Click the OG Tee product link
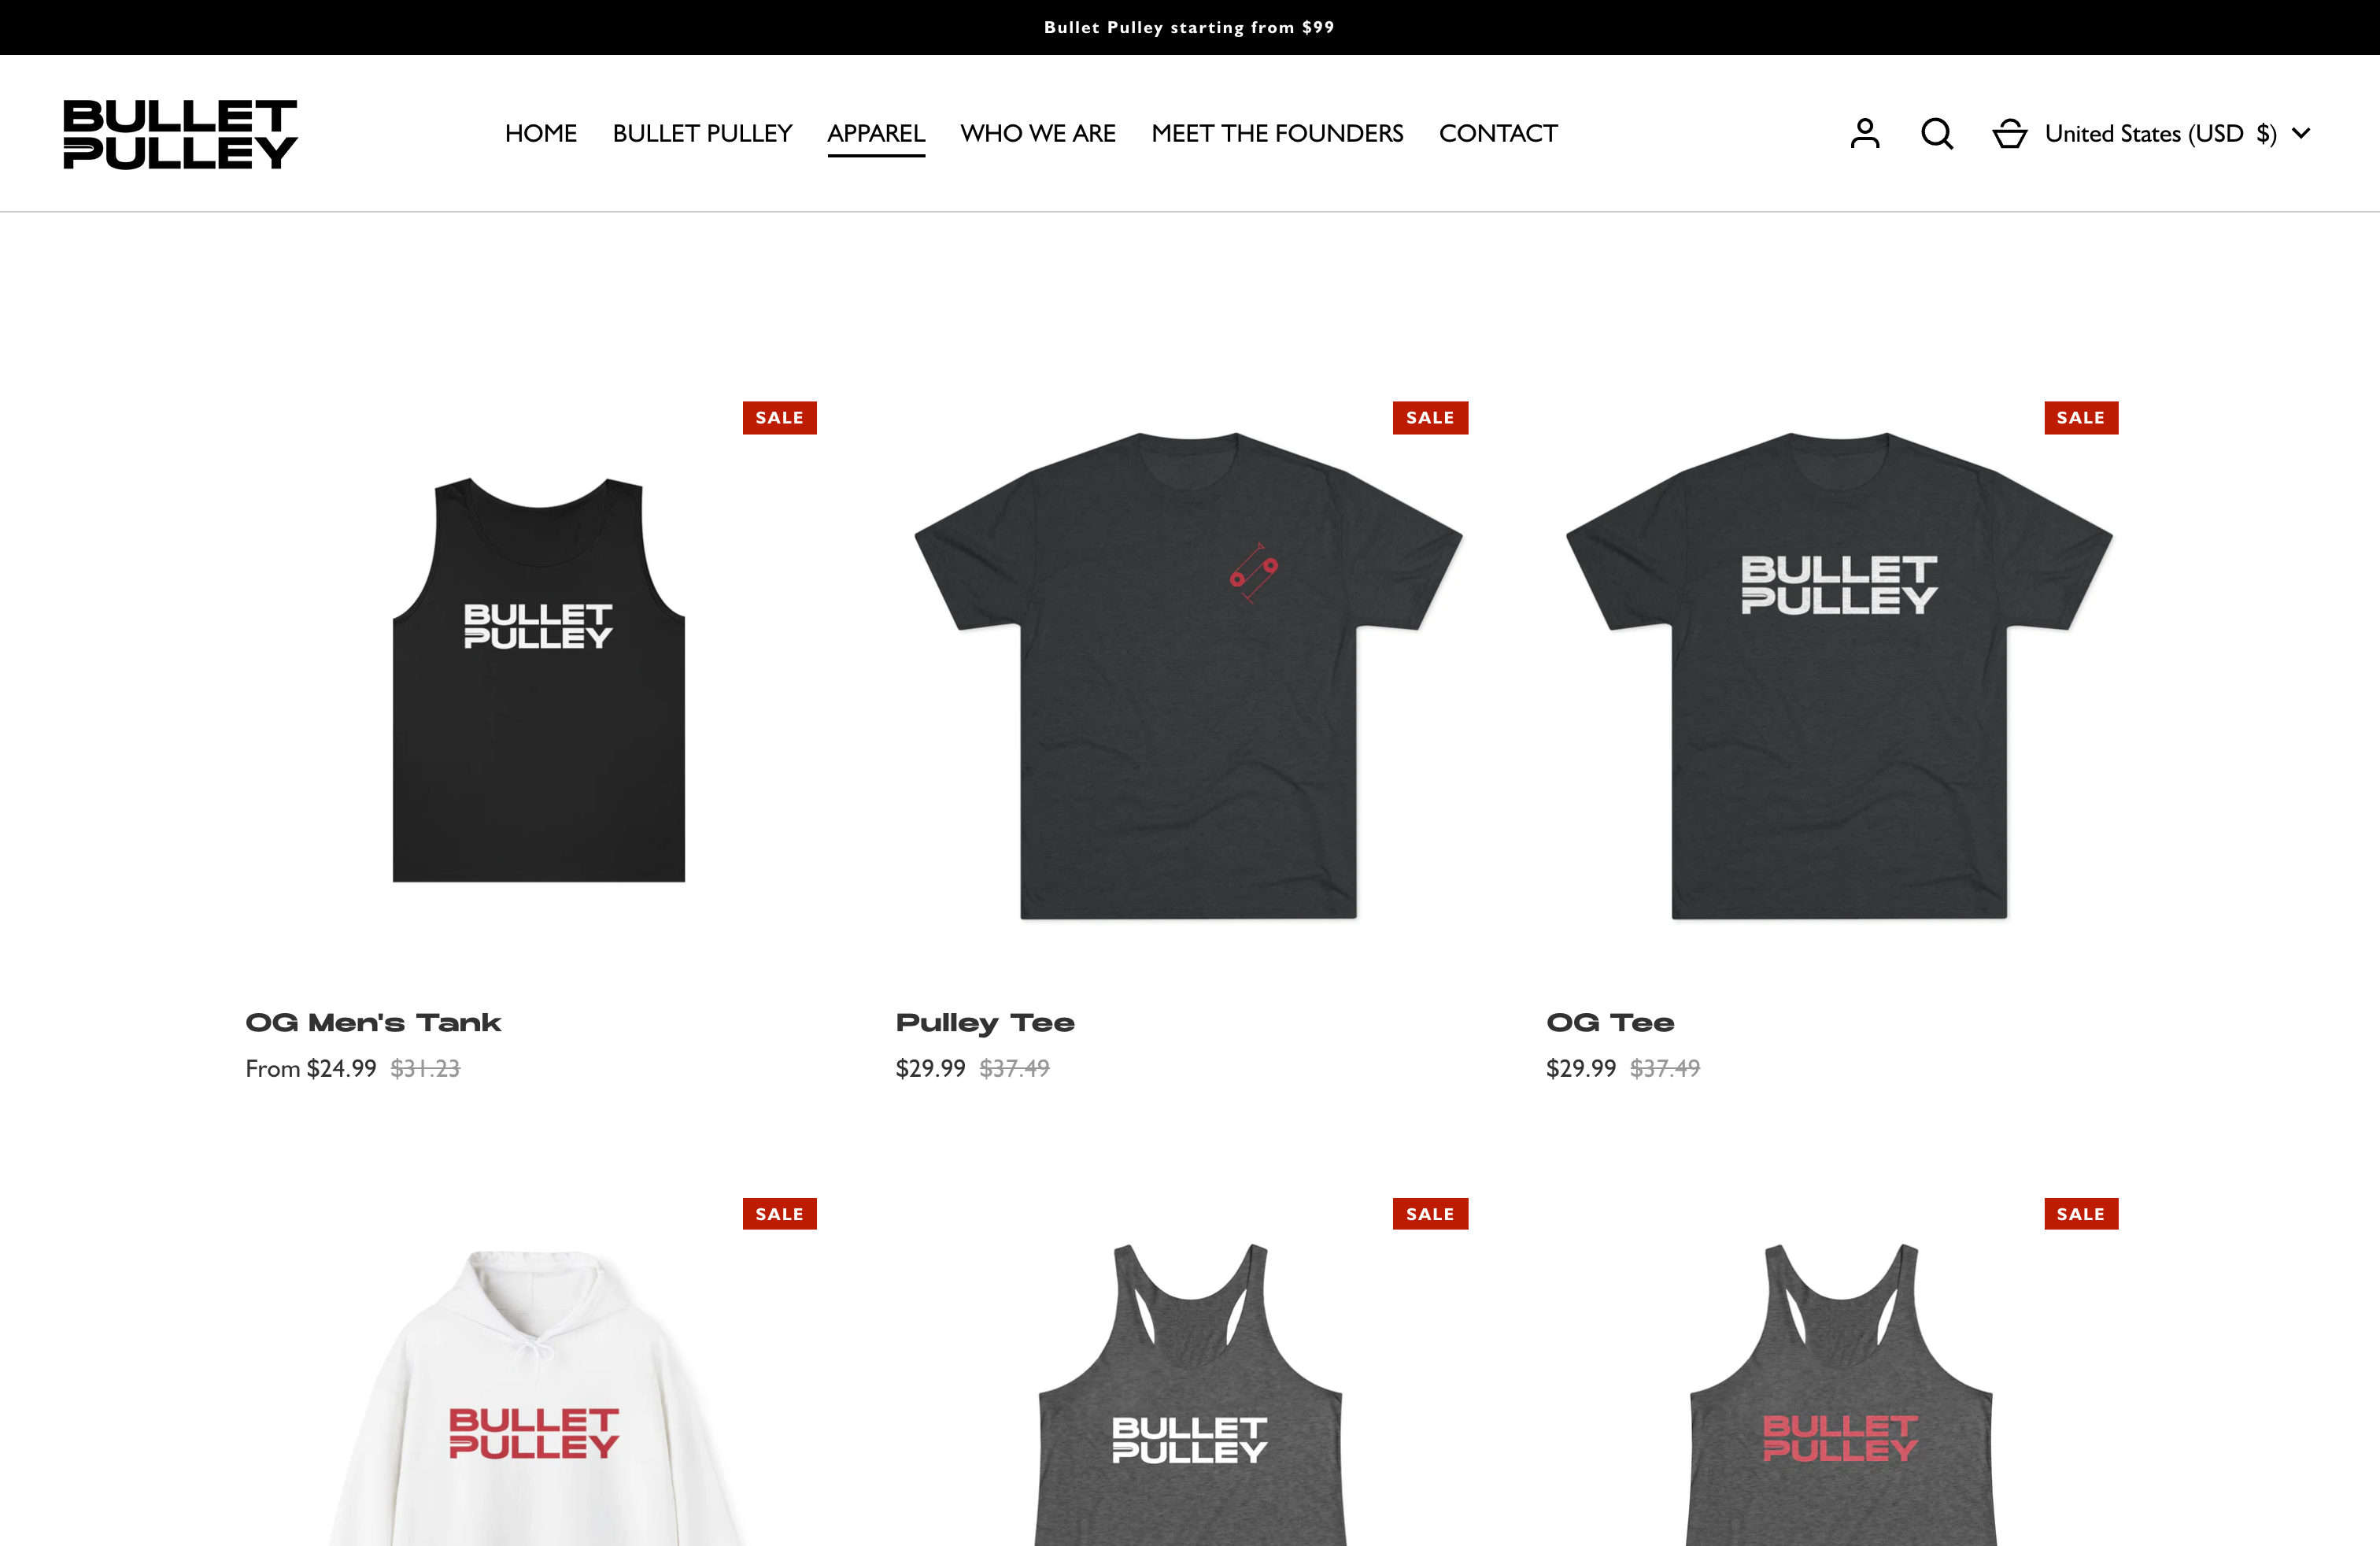Image resolution: width=2380 pixels, height=1546 pixels. (1609, 1022)
